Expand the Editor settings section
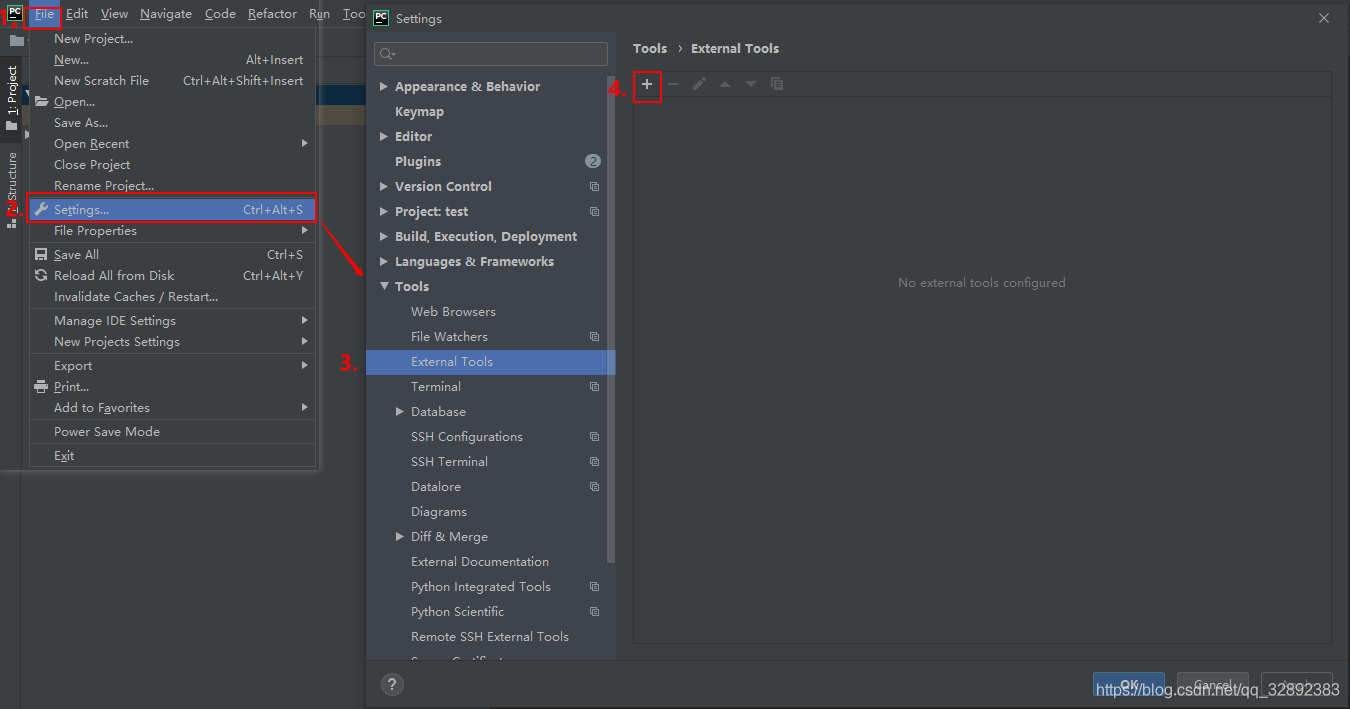This screenshot has height=709, width=1350. tap(383, 137)
